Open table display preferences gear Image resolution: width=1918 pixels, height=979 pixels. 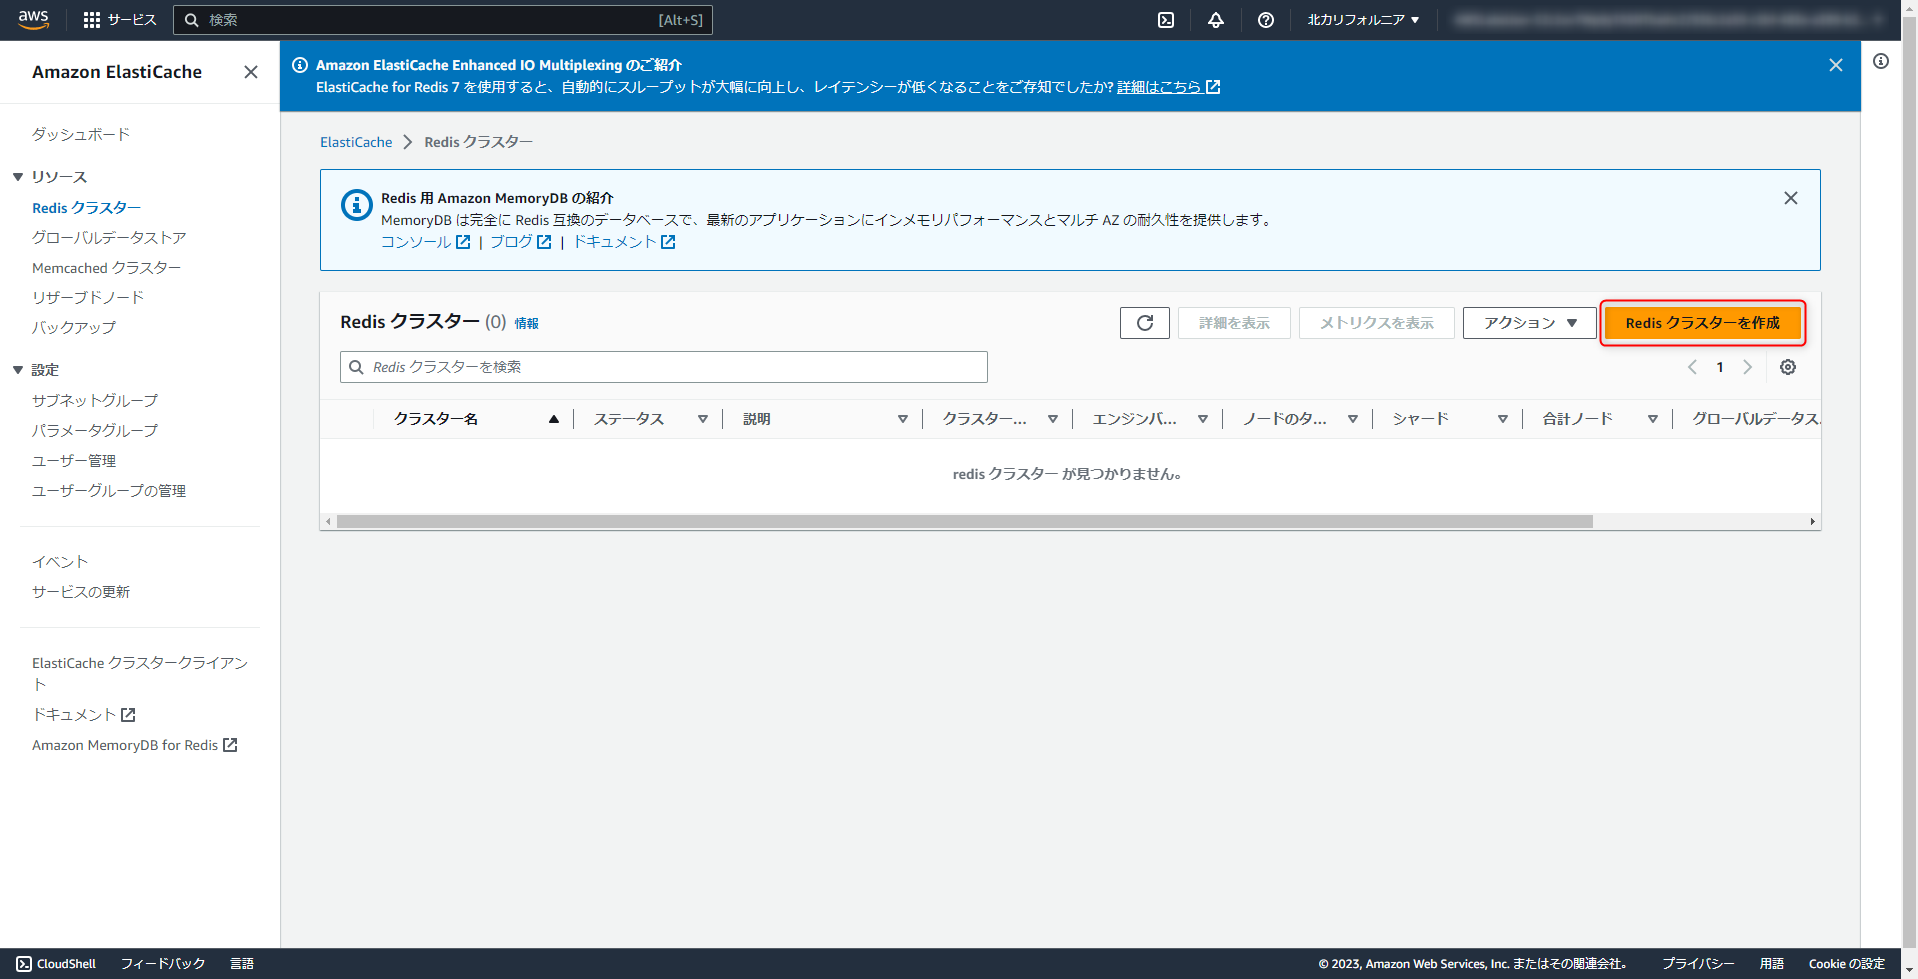[x=1788, y=367]
